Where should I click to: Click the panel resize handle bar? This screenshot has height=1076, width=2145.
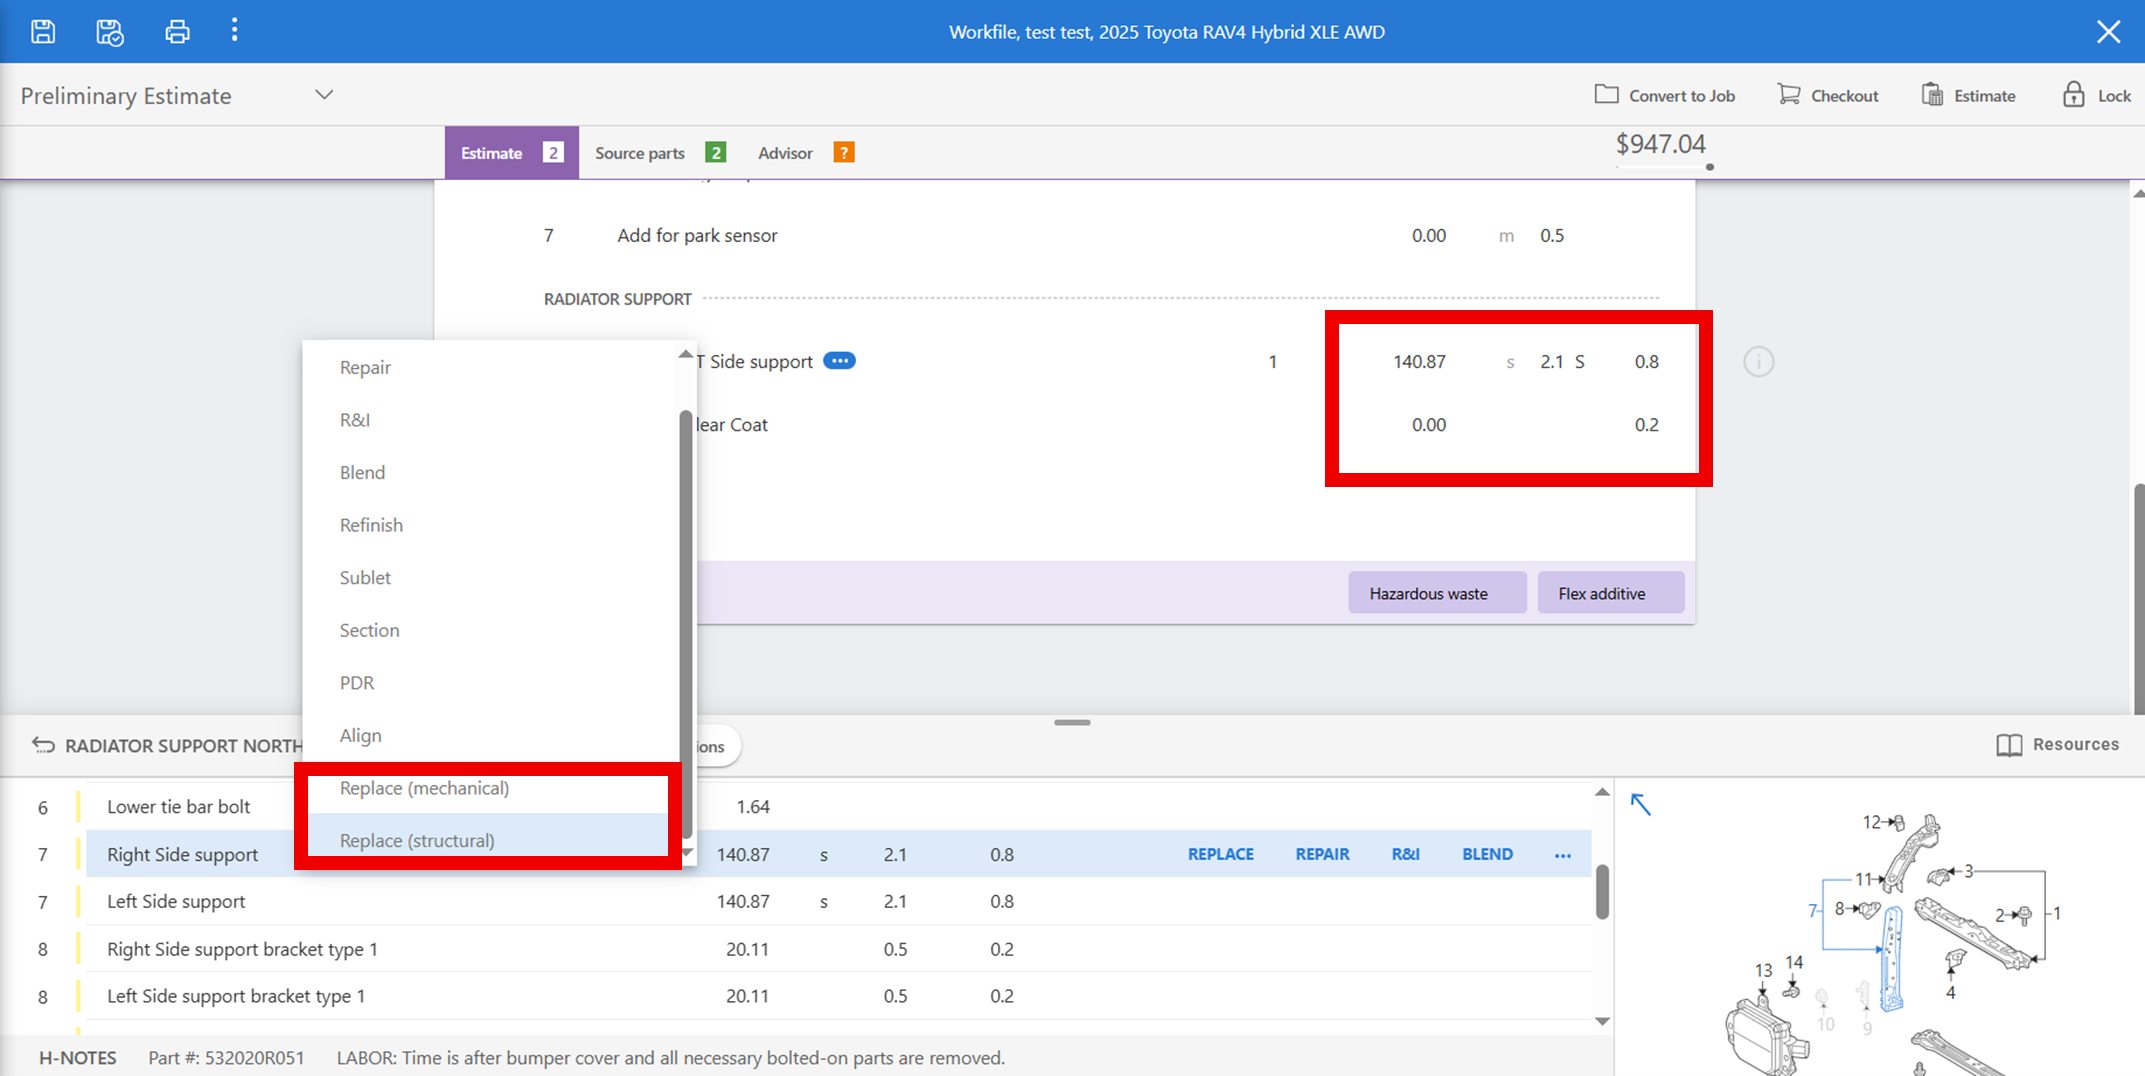click(1072, 722)
